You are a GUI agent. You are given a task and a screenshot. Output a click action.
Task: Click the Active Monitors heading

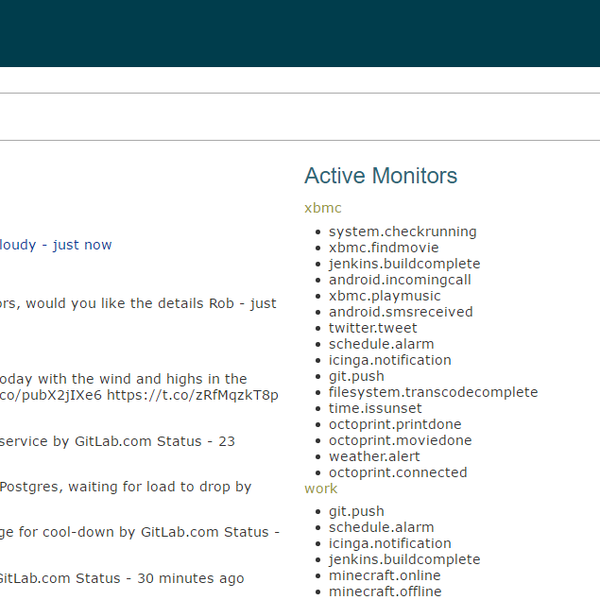(x=380, y=176)
